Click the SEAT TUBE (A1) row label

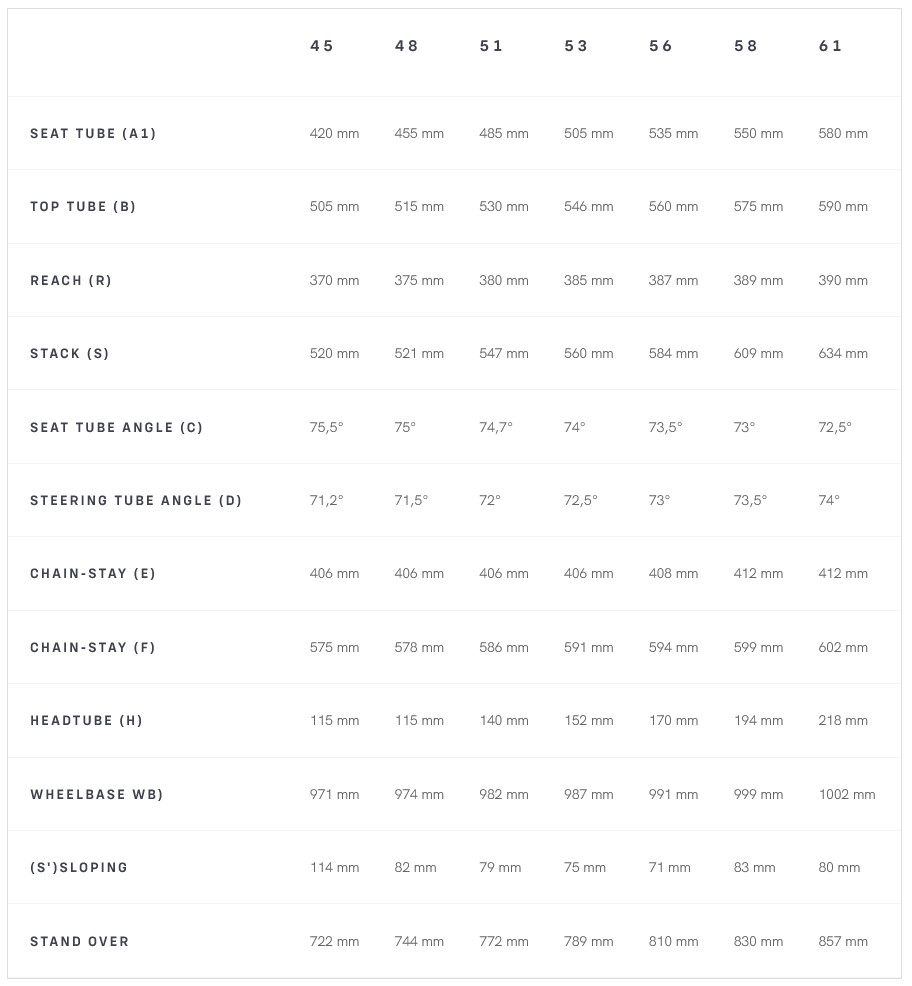(93, 133)
